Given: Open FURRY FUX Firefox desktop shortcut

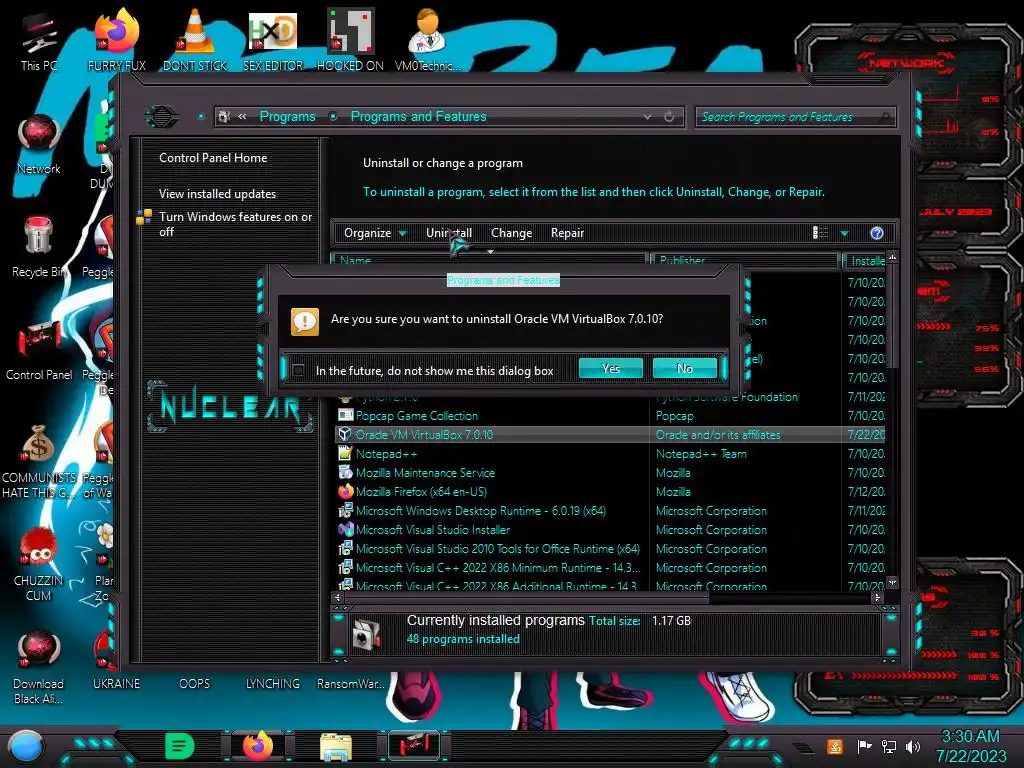Looking at the screenshot, I should click(x=116, y=42).
